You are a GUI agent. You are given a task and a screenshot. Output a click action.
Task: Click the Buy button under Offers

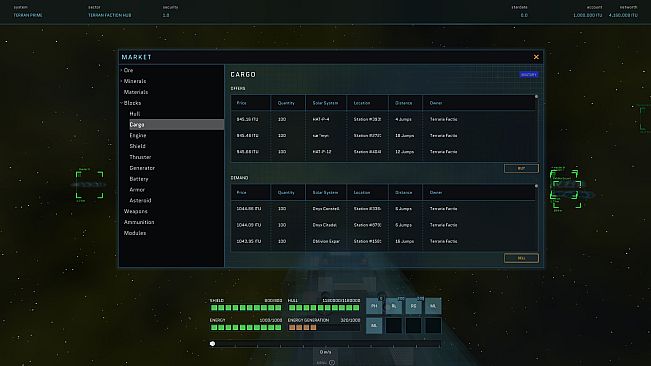[x=521, y=168]
